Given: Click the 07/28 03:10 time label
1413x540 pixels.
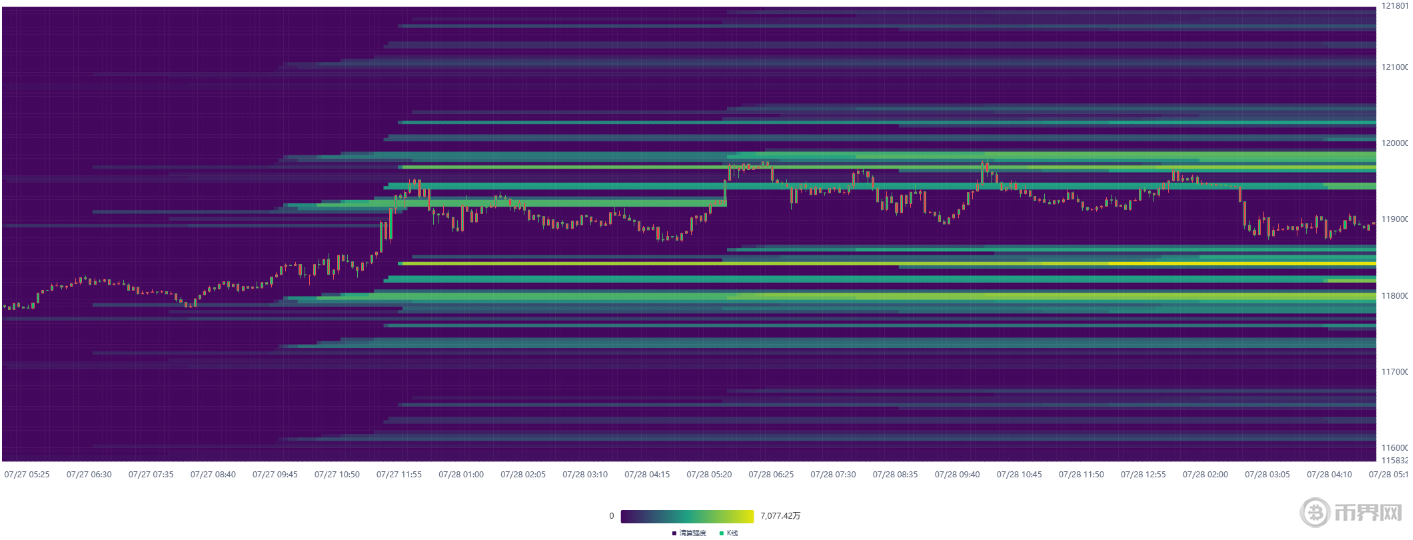Looking at the screenshot, I should pyautogui.click(x=585, y=475).
